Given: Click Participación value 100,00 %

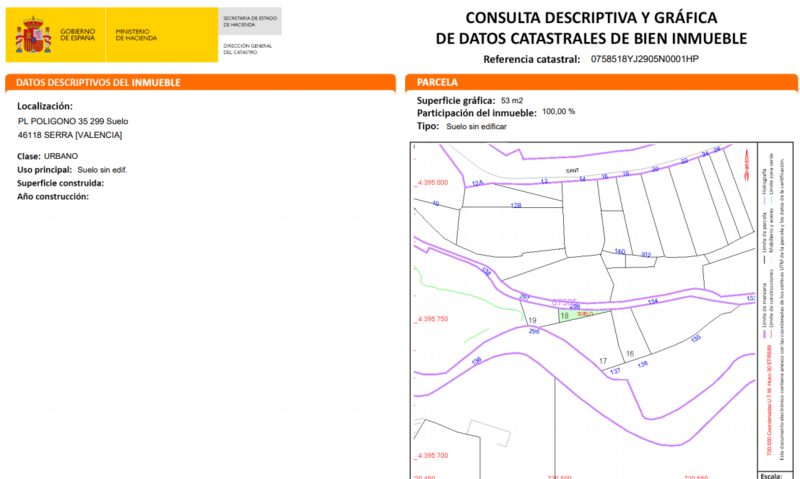Looking at the screenshot, I should (559, 111).
